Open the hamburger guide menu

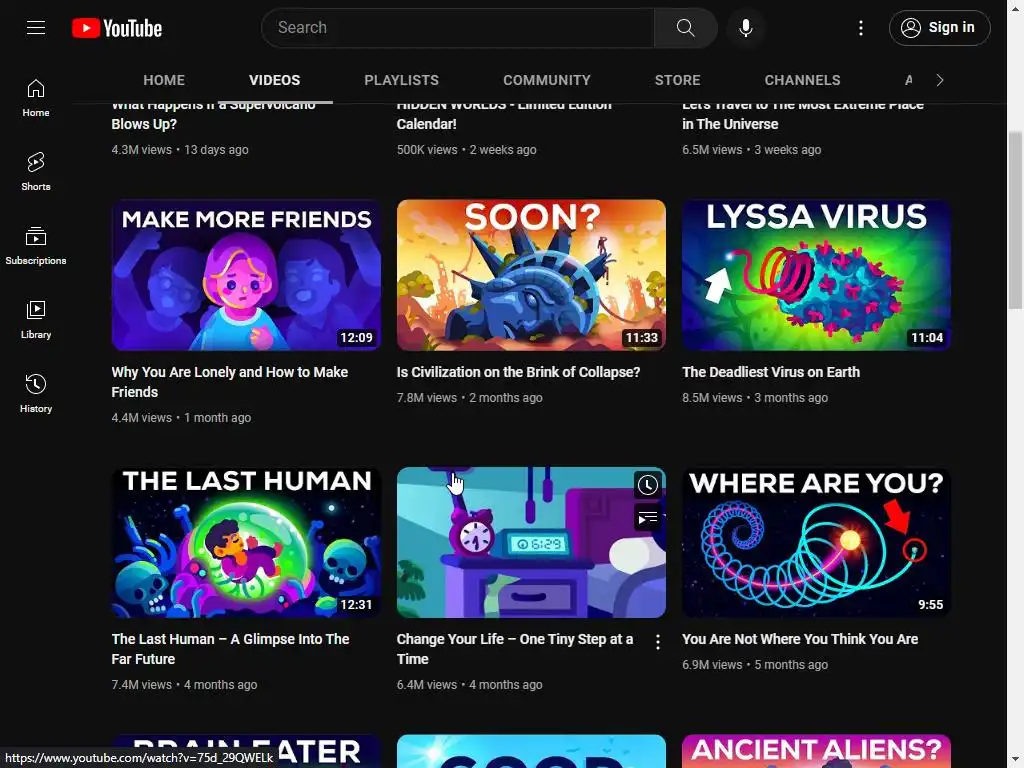pyautogui.click(x=36, y=27)
